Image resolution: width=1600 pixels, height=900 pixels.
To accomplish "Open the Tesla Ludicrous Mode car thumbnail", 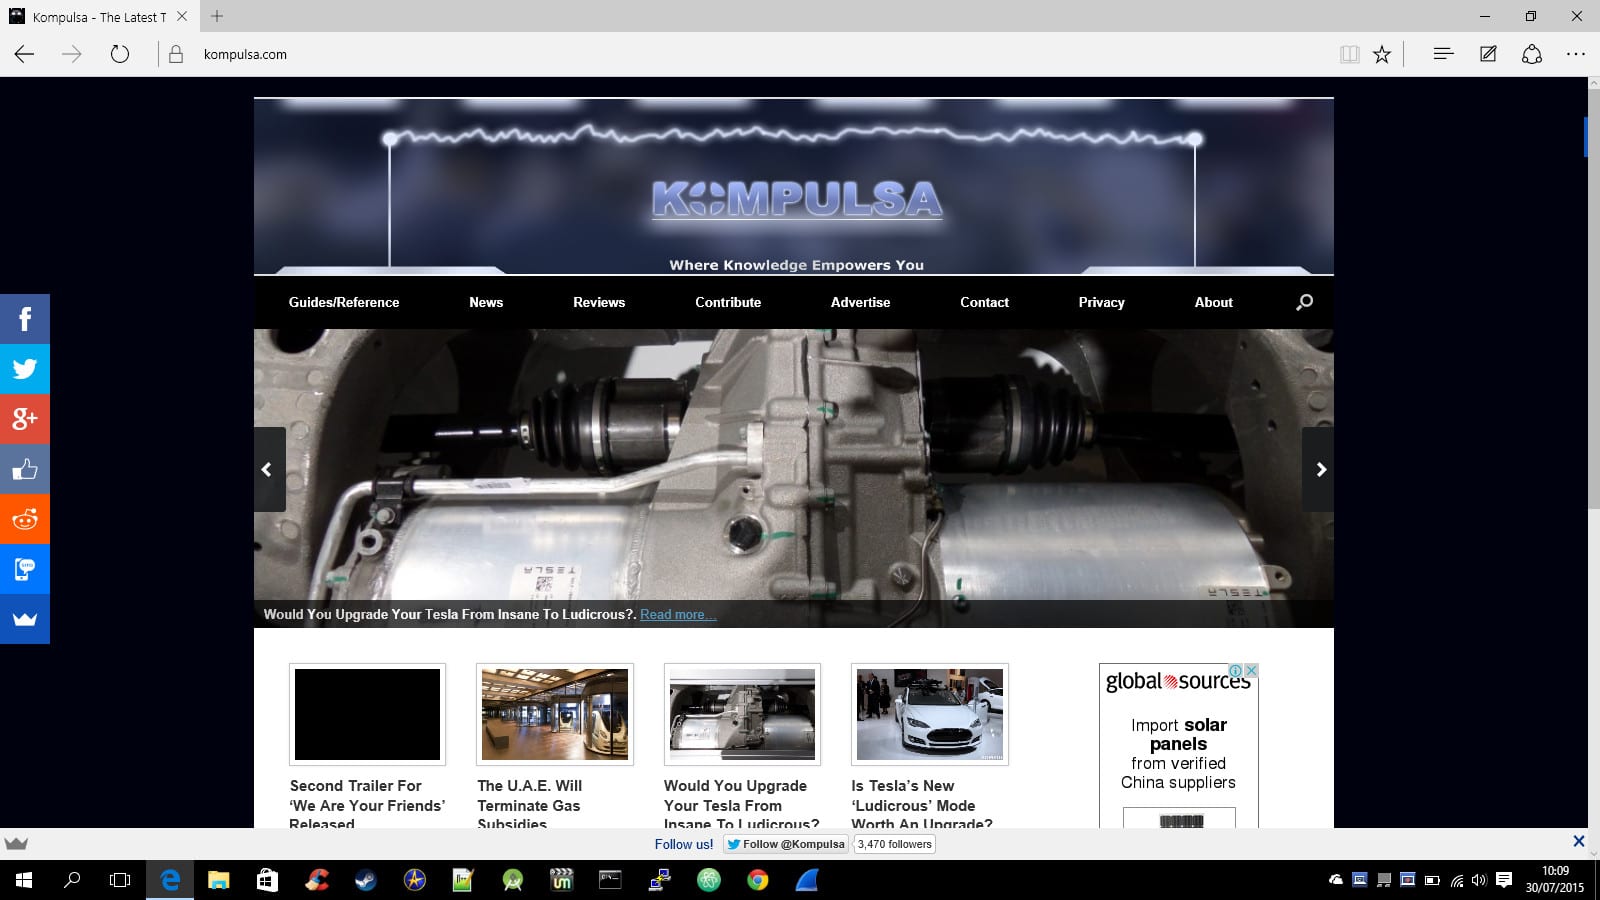I will [x=929, y=714].
